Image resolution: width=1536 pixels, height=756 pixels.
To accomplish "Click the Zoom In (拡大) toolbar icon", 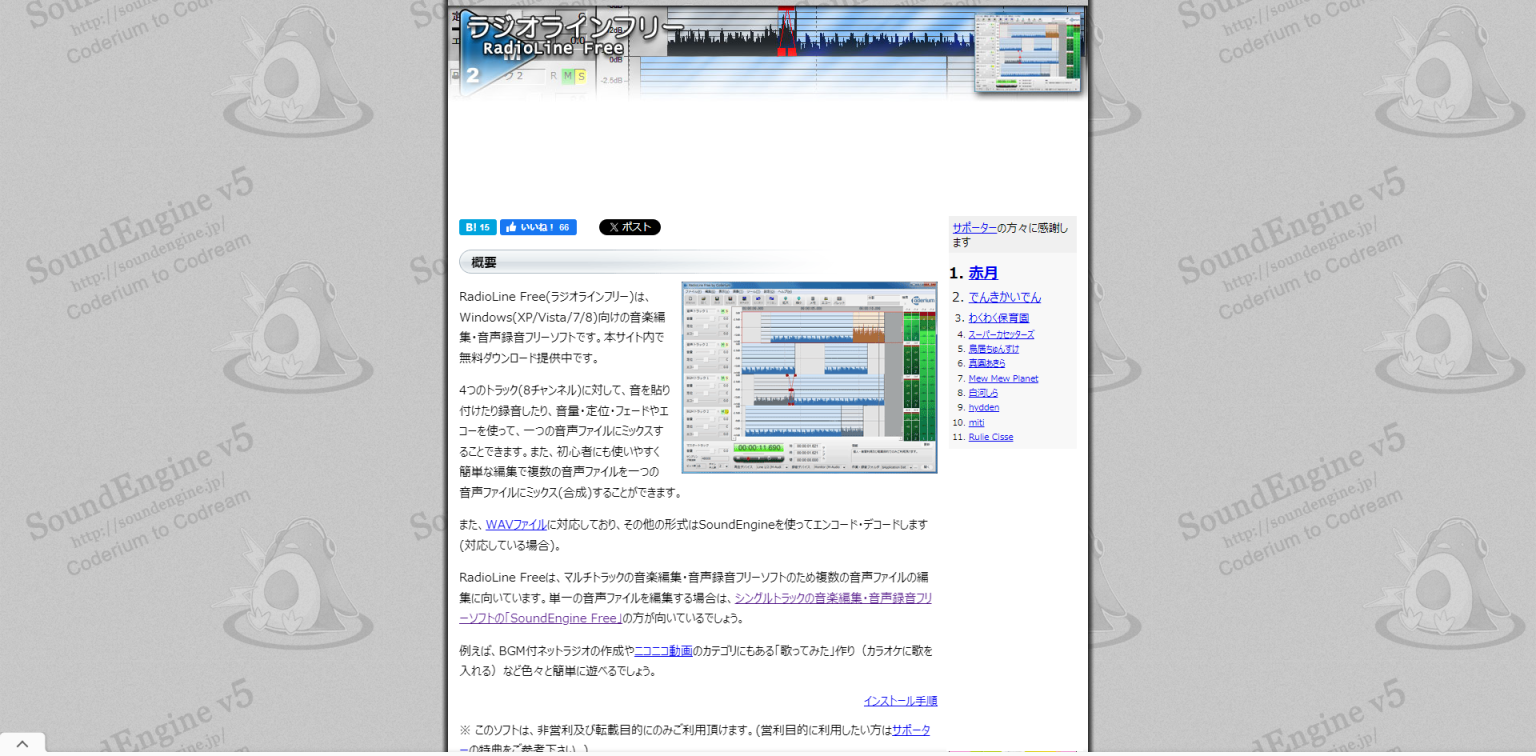I will click(786, 299).
